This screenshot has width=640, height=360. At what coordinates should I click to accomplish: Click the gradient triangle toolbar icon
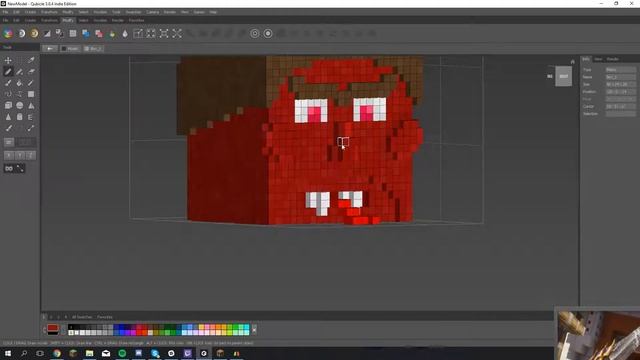click(47, 33)
